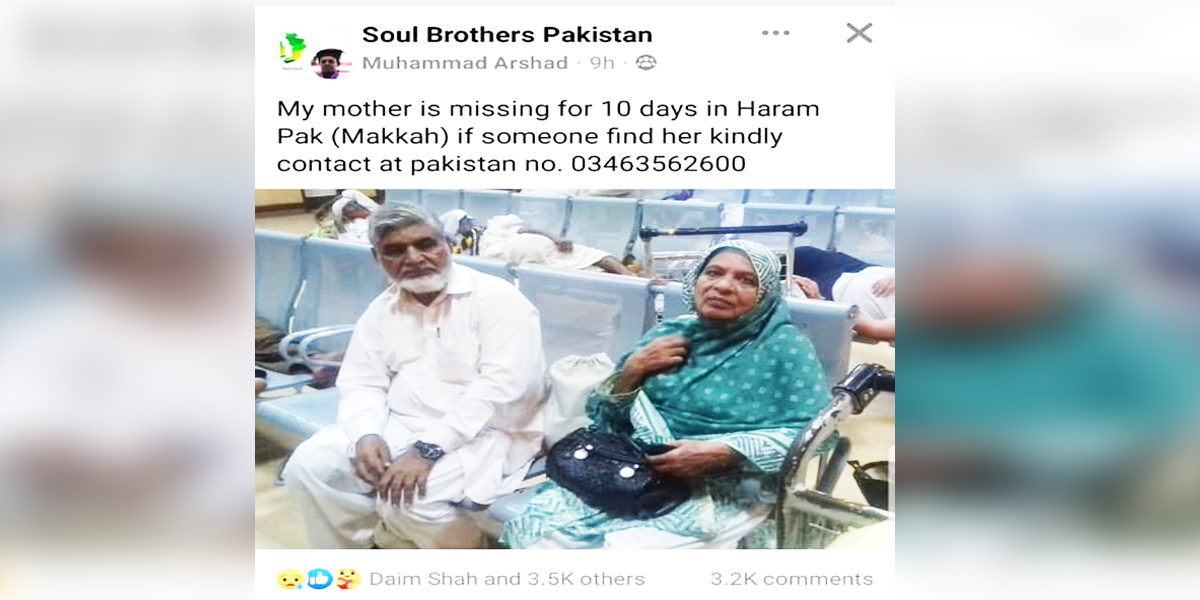Open the 3.2K comments list
Screen dimensions: 1200x600
pyautogui.click(x=792, y=579)
